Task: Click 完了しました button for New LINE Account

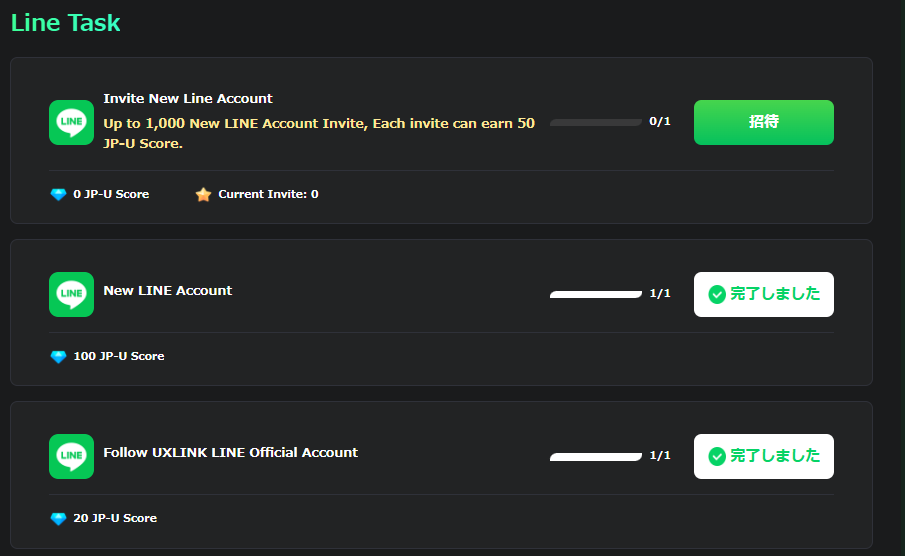Action: [763, 294]
